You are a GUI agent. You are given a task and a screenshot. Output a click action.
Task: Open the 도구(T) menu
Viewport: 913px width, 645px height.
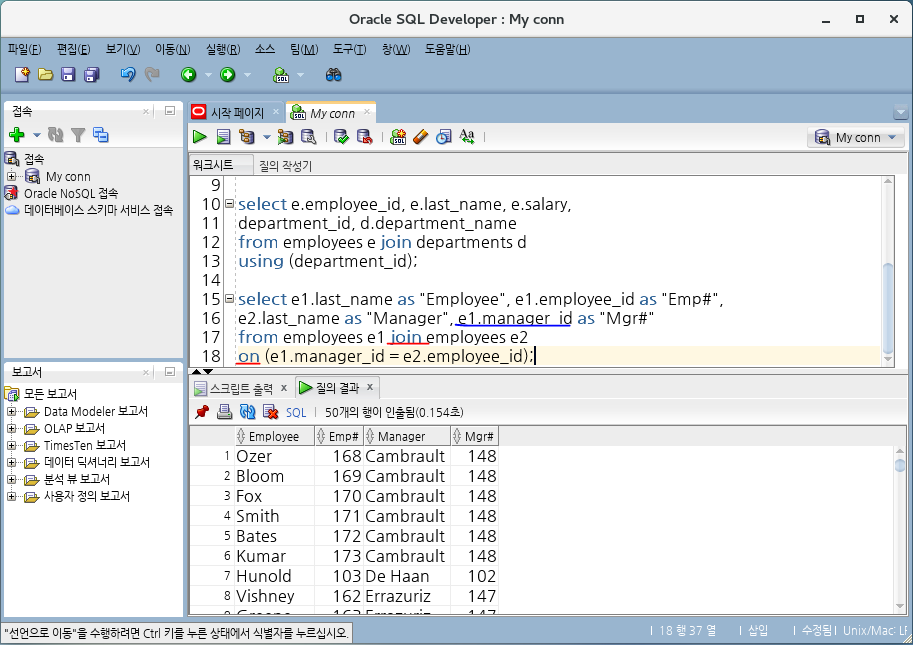(349, 49)
